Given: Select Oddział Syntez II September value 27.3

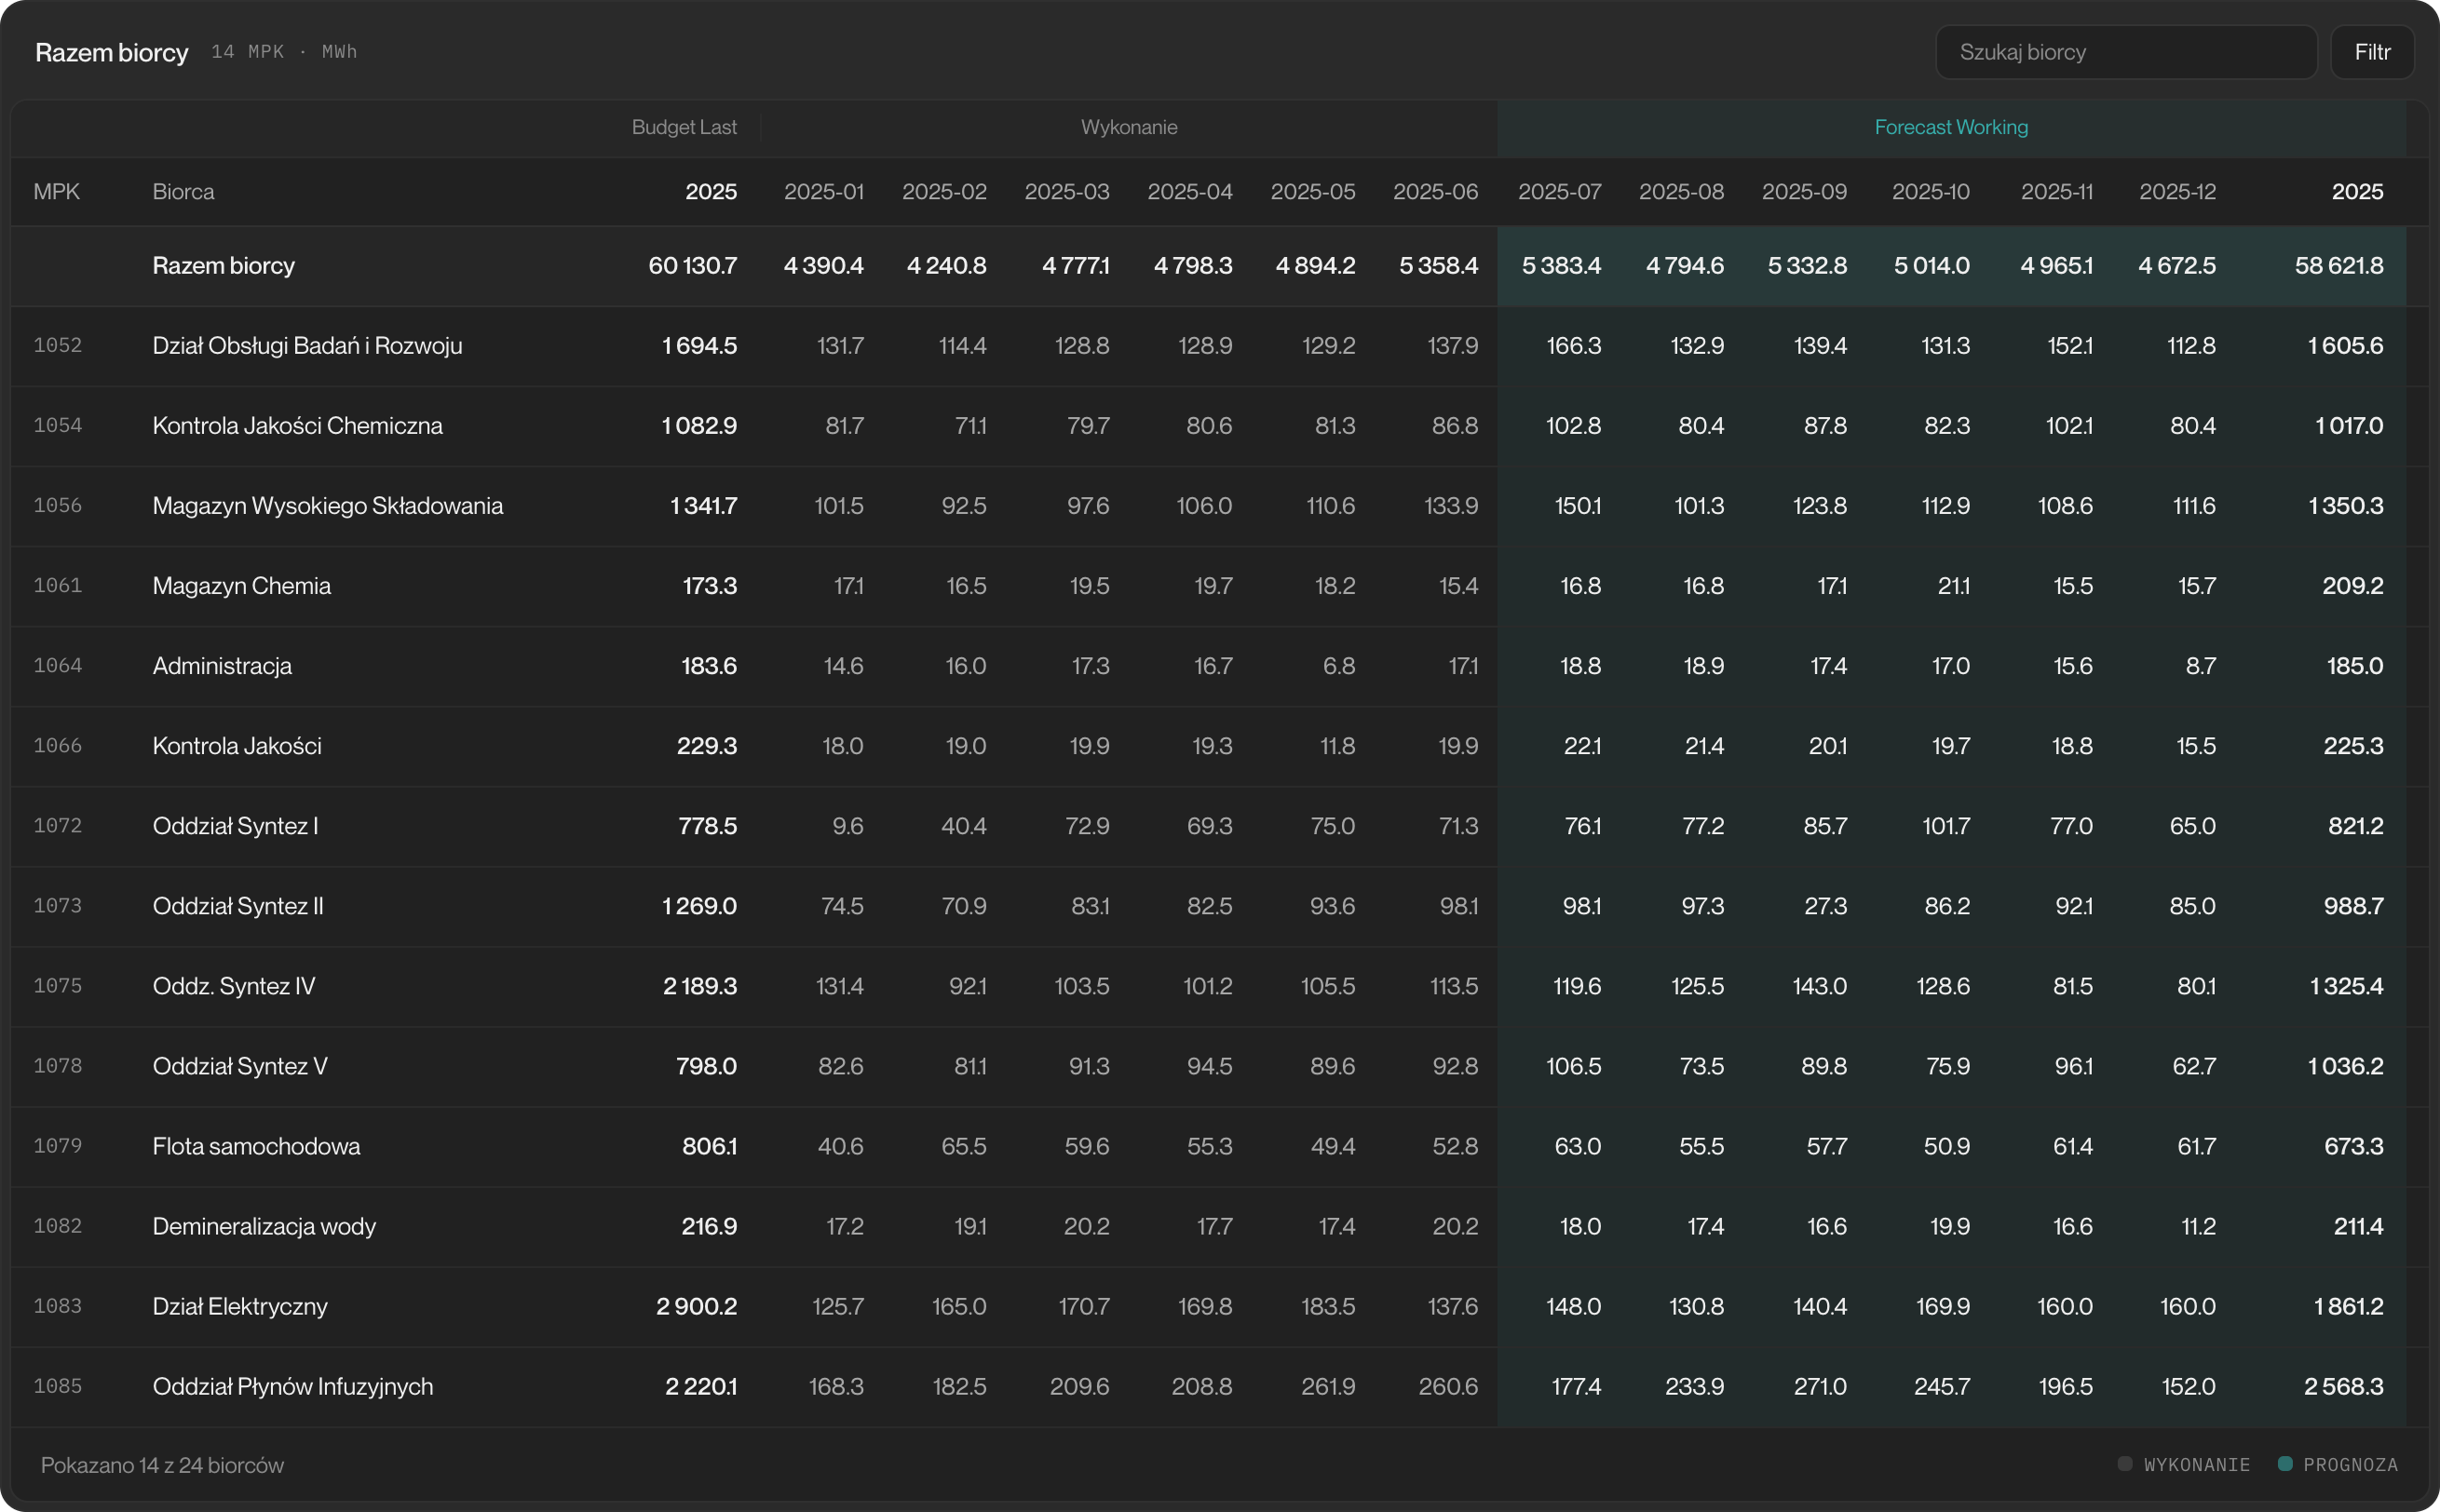Looking at the screenshot, I should [x=1825, y=906].
